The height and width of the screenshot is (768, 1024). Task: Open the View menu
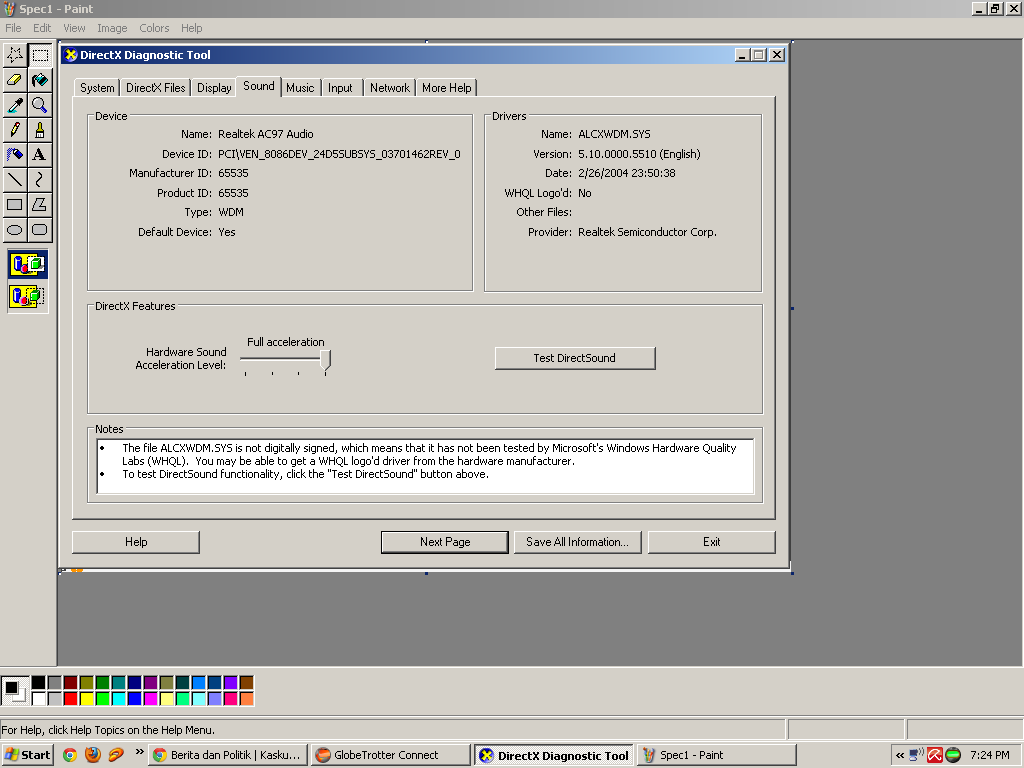(74, 28)
